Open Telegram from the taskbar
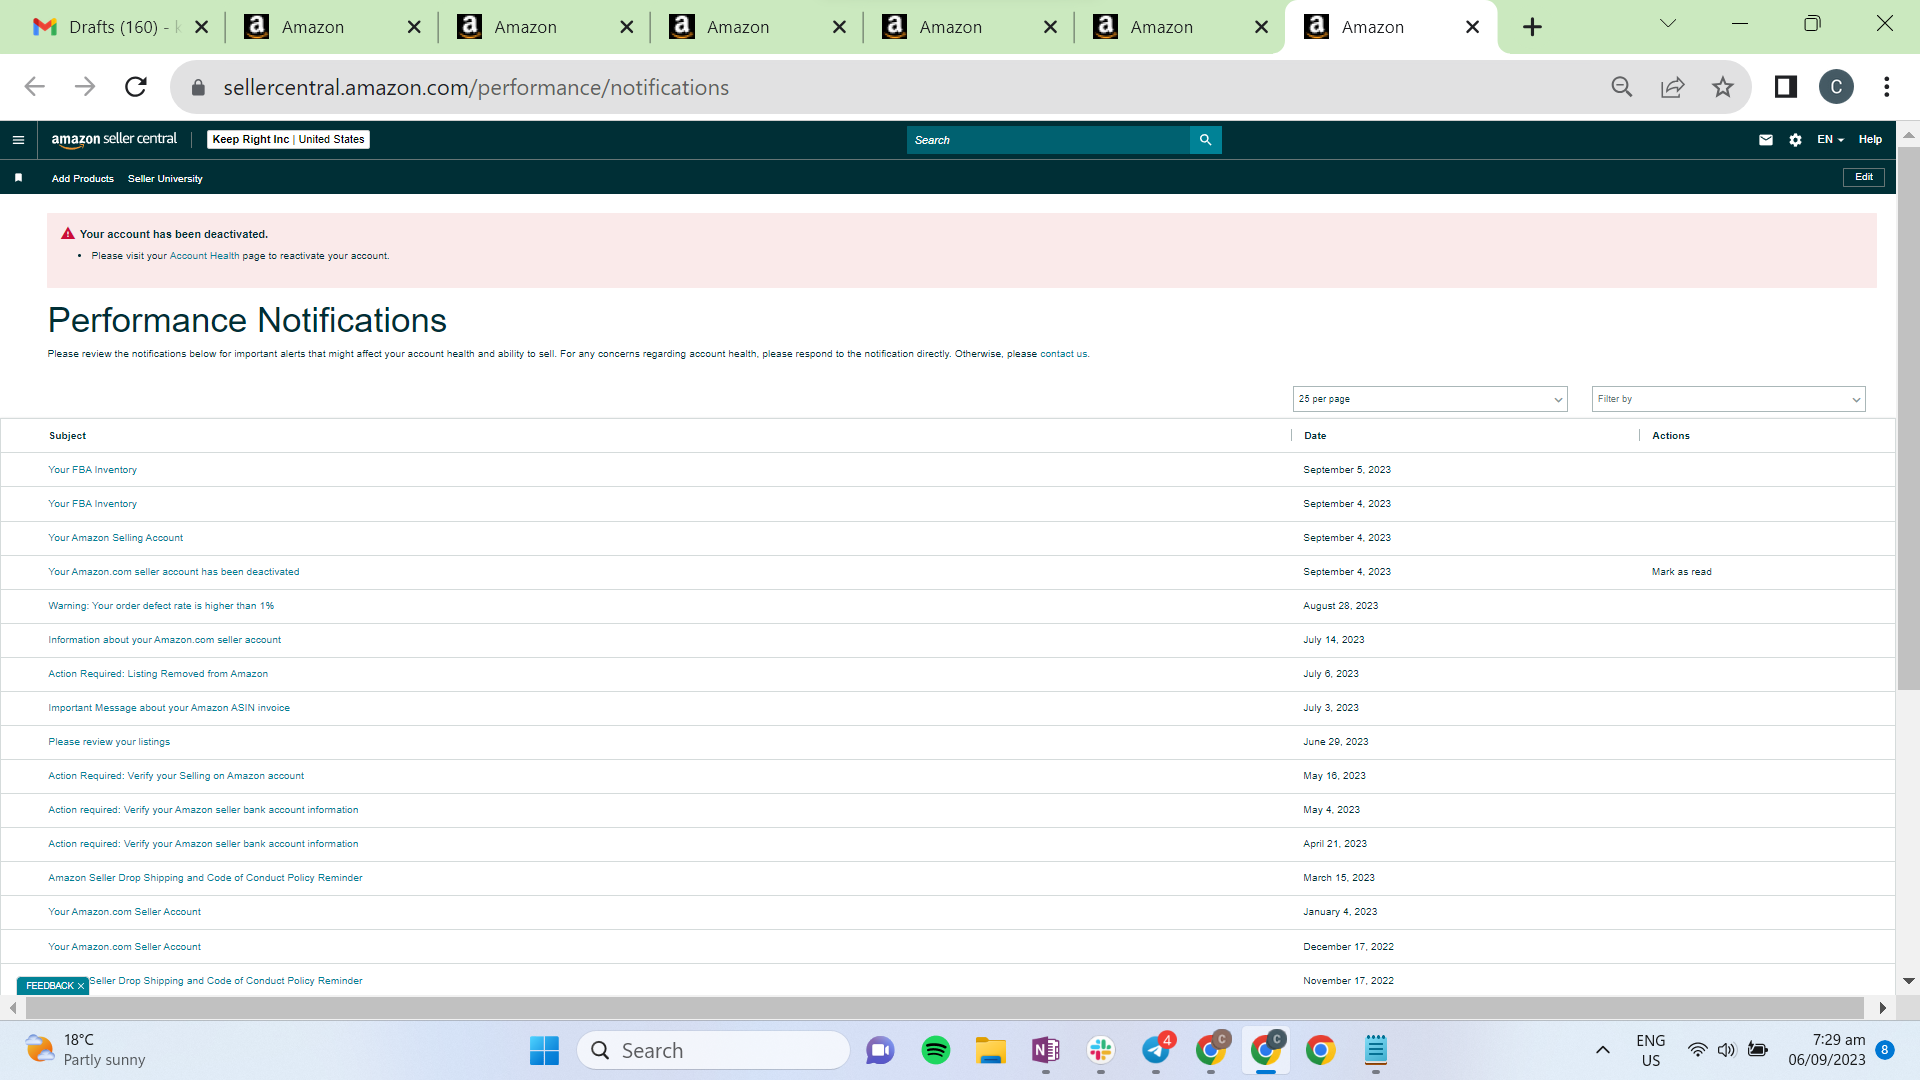Image resolution: width=1920 pixels, height=1080 pixels. point(1155,1050)
